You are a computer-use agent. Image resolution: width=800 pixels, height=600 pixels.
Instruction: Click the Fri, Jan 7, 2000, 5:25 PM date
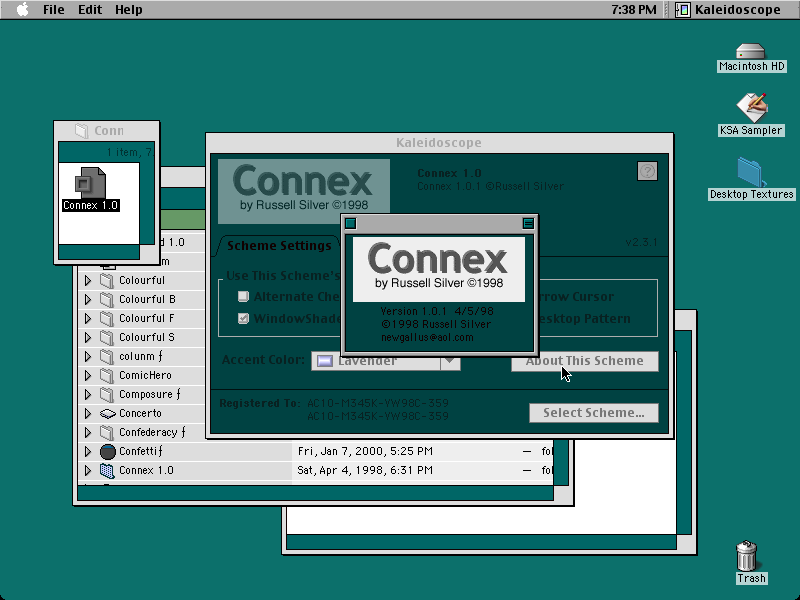coord(365,452)
